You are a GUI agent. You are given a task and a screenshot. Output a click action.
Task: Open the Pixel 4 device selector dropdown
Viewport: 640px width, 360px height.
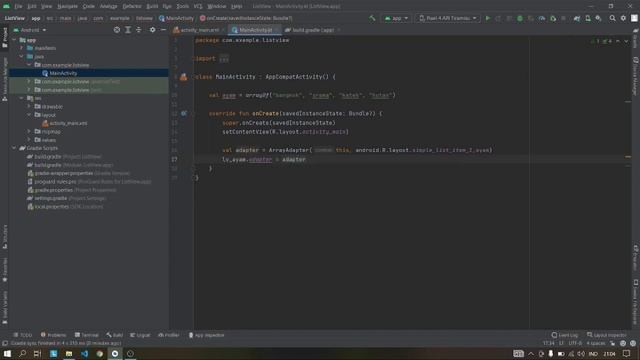click(x=448, y=18)
